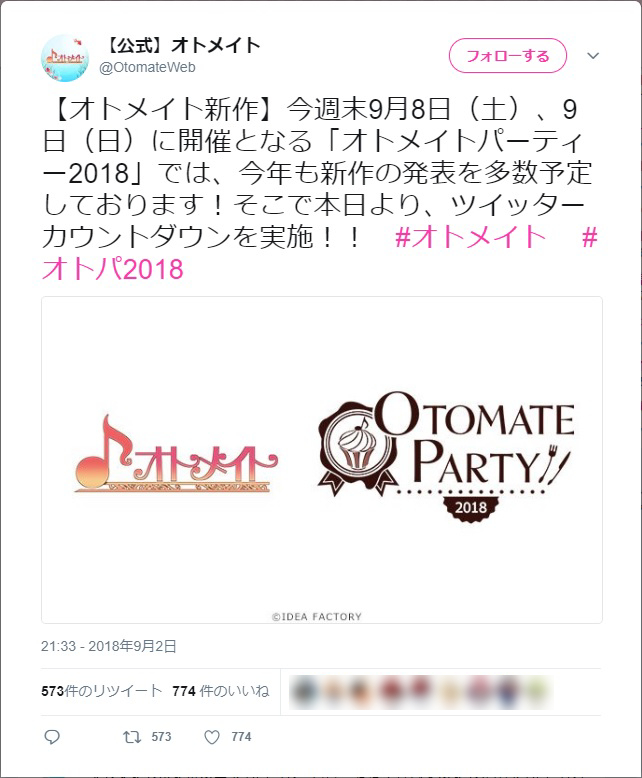Screen dimensions: 642x778
Task: Click the 【公式】オトメイト display name
Action: 181,46
